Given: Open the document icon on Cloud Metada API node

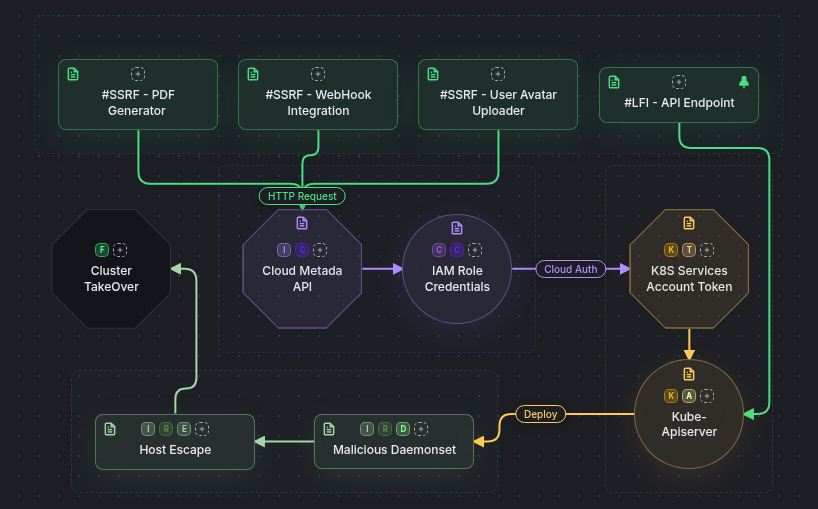Looking at the screenshot, I should pyautogui.click(x=302, y=223).
